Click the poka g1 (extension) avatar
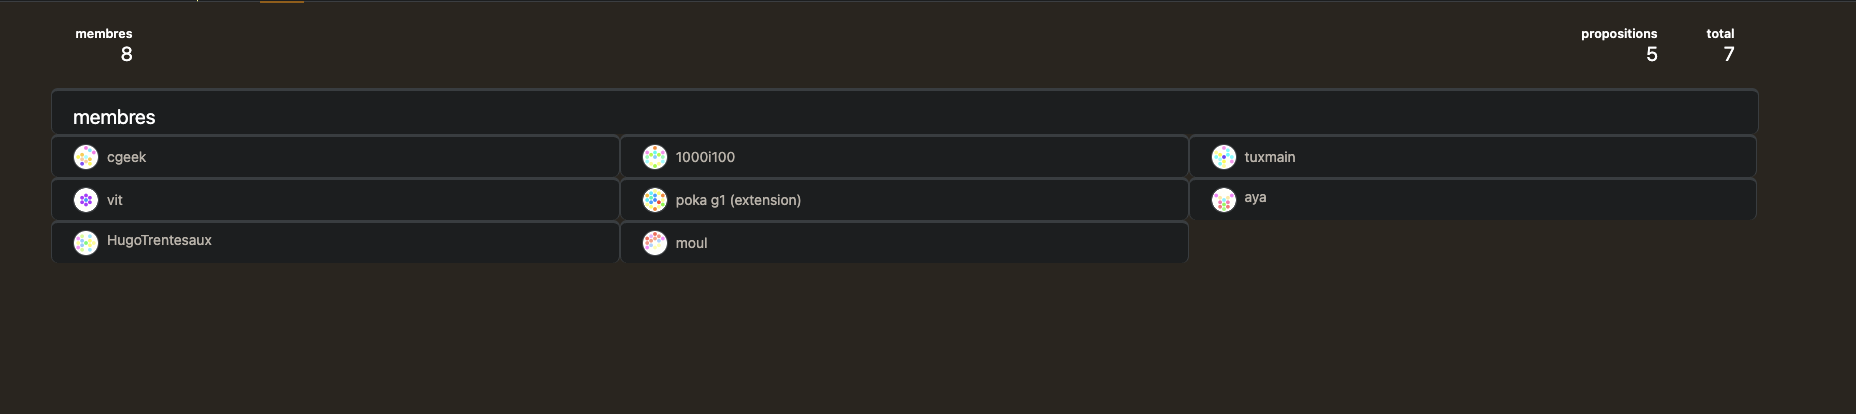This screenshot has width=1856, height=414. 655,200
